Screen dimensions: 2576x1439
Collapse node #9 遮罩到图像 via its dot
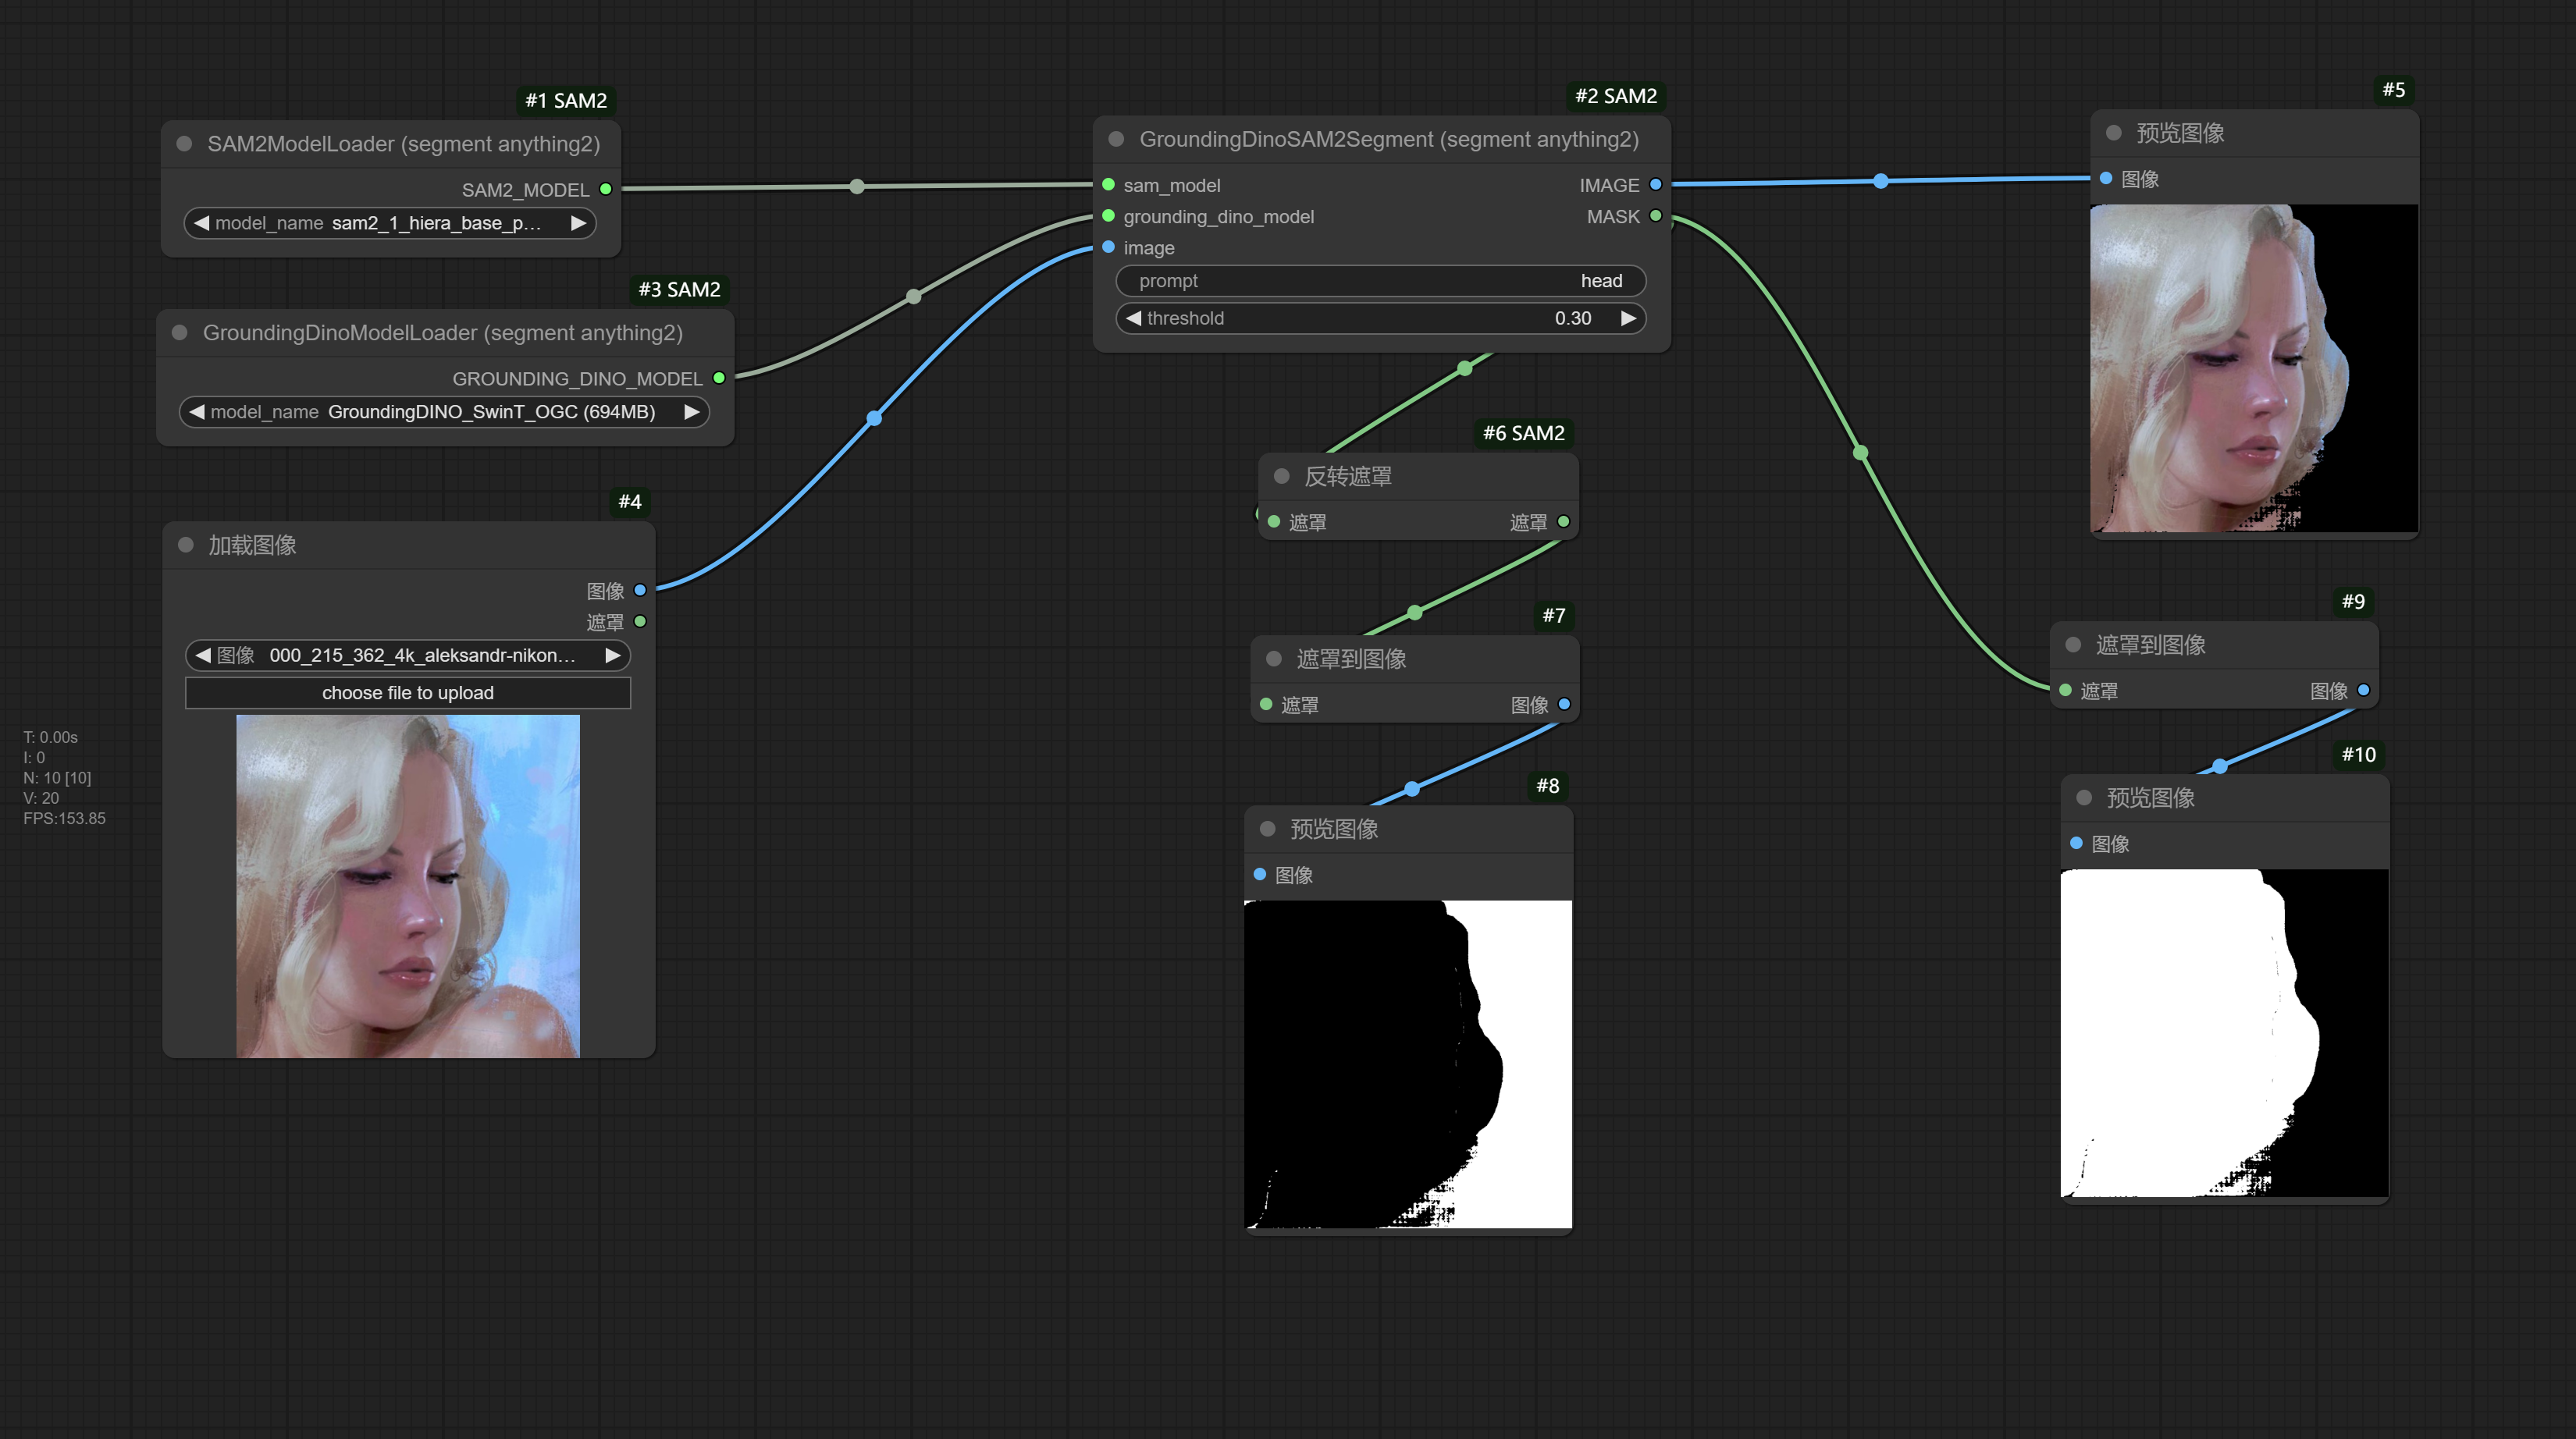(2073, 645)
